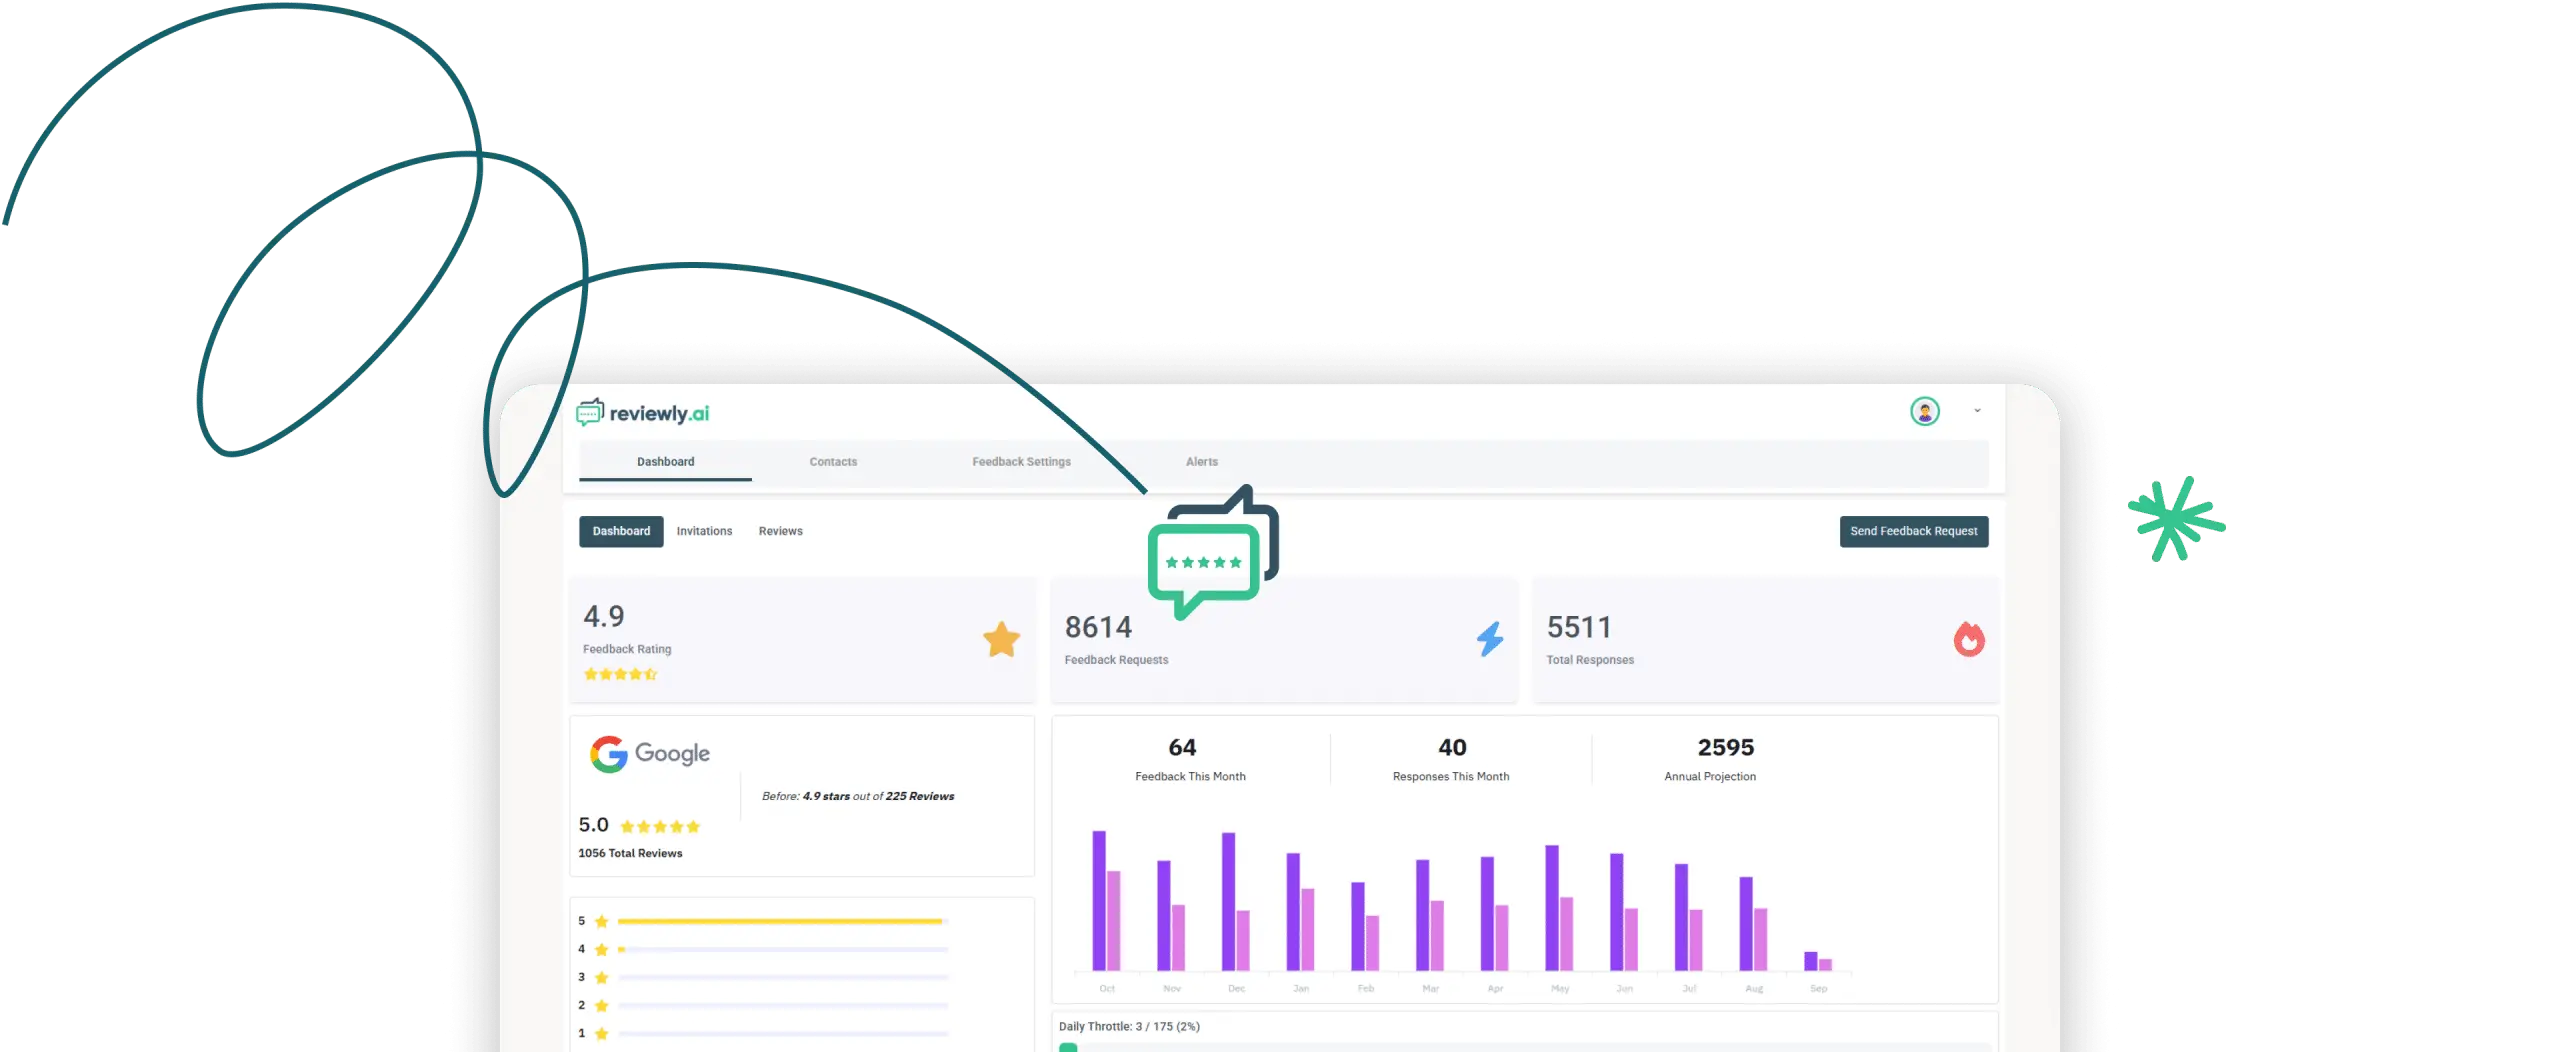Click the blue lightning bolt icon
This screenshot has width=2560, height=1052.
point(1490,639)
